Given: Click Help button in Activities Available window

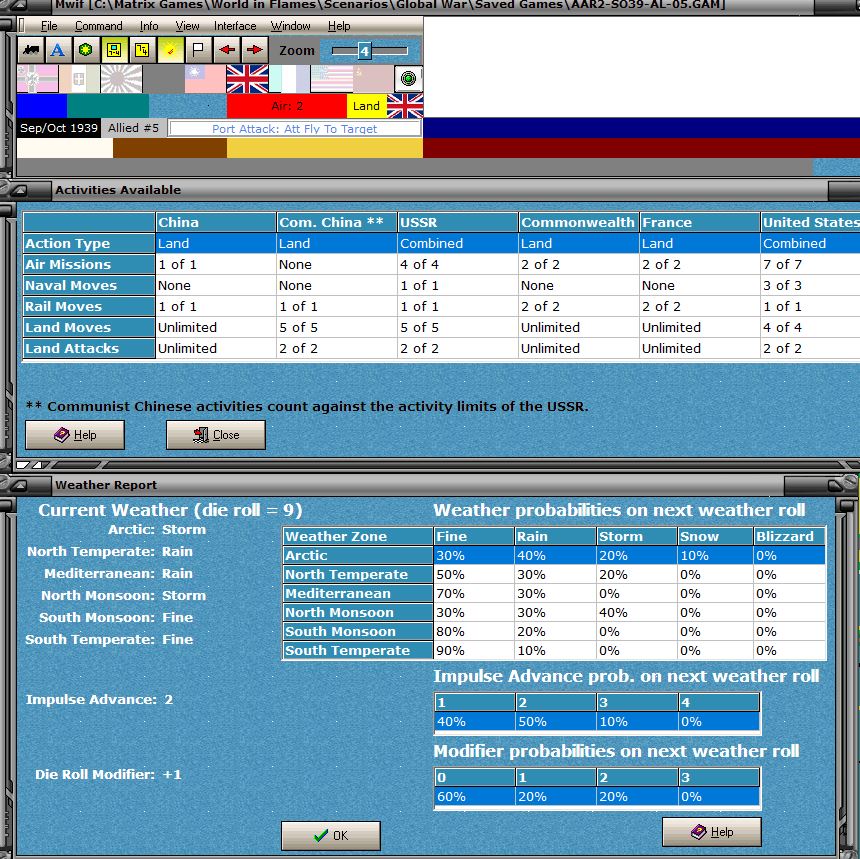Looking at the screenshot, I should pyautogui.click(x=75, y=435).
